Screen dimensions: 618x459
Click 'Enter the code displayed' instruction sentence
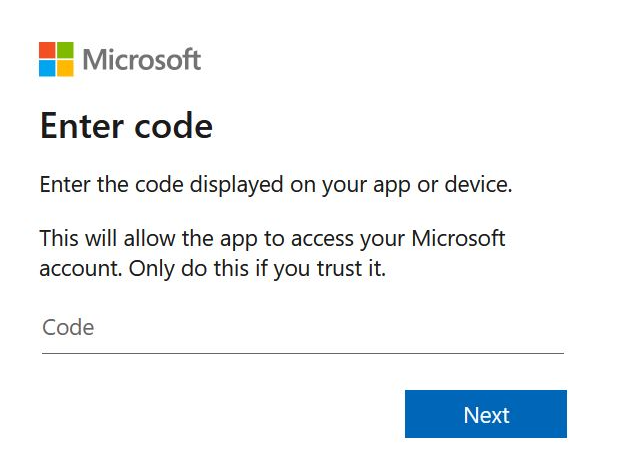click(276, 184)
